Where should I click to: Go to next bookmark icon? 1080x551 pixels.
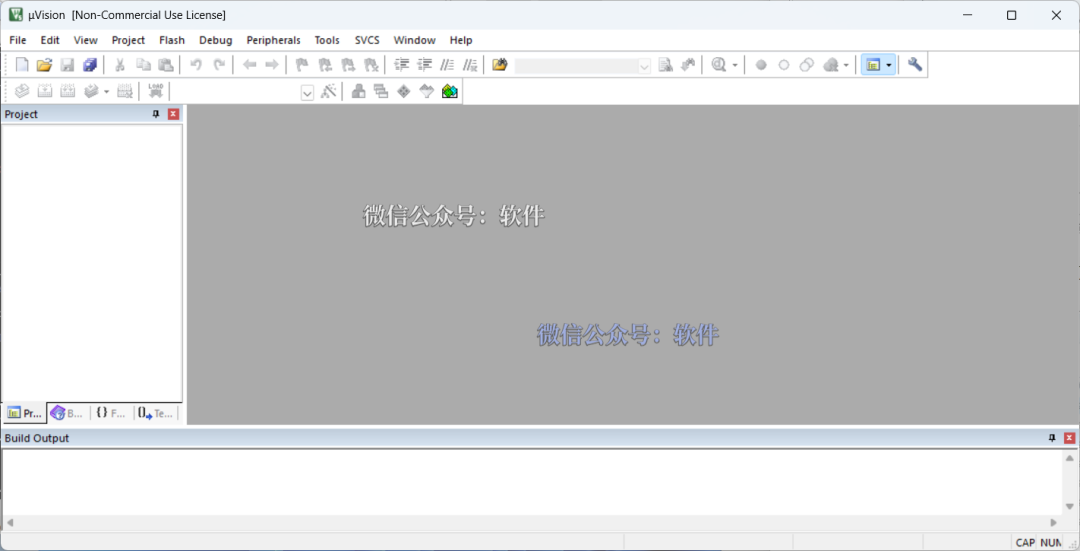(348, 65)
